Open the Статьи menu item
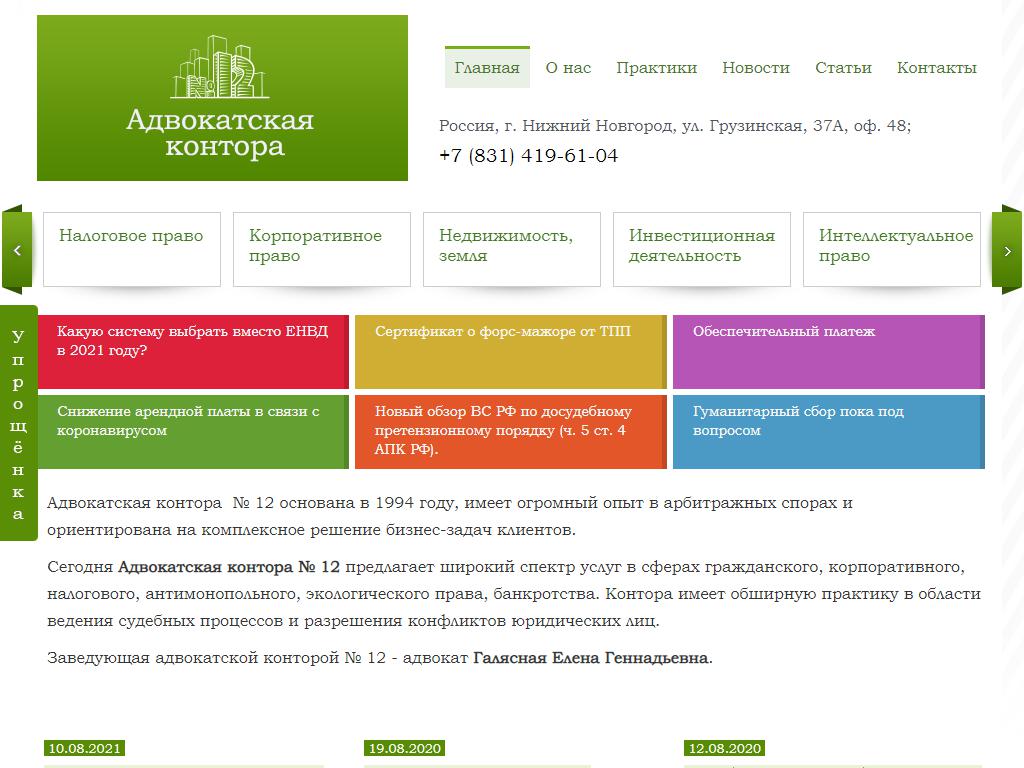 tap(843, 68)
